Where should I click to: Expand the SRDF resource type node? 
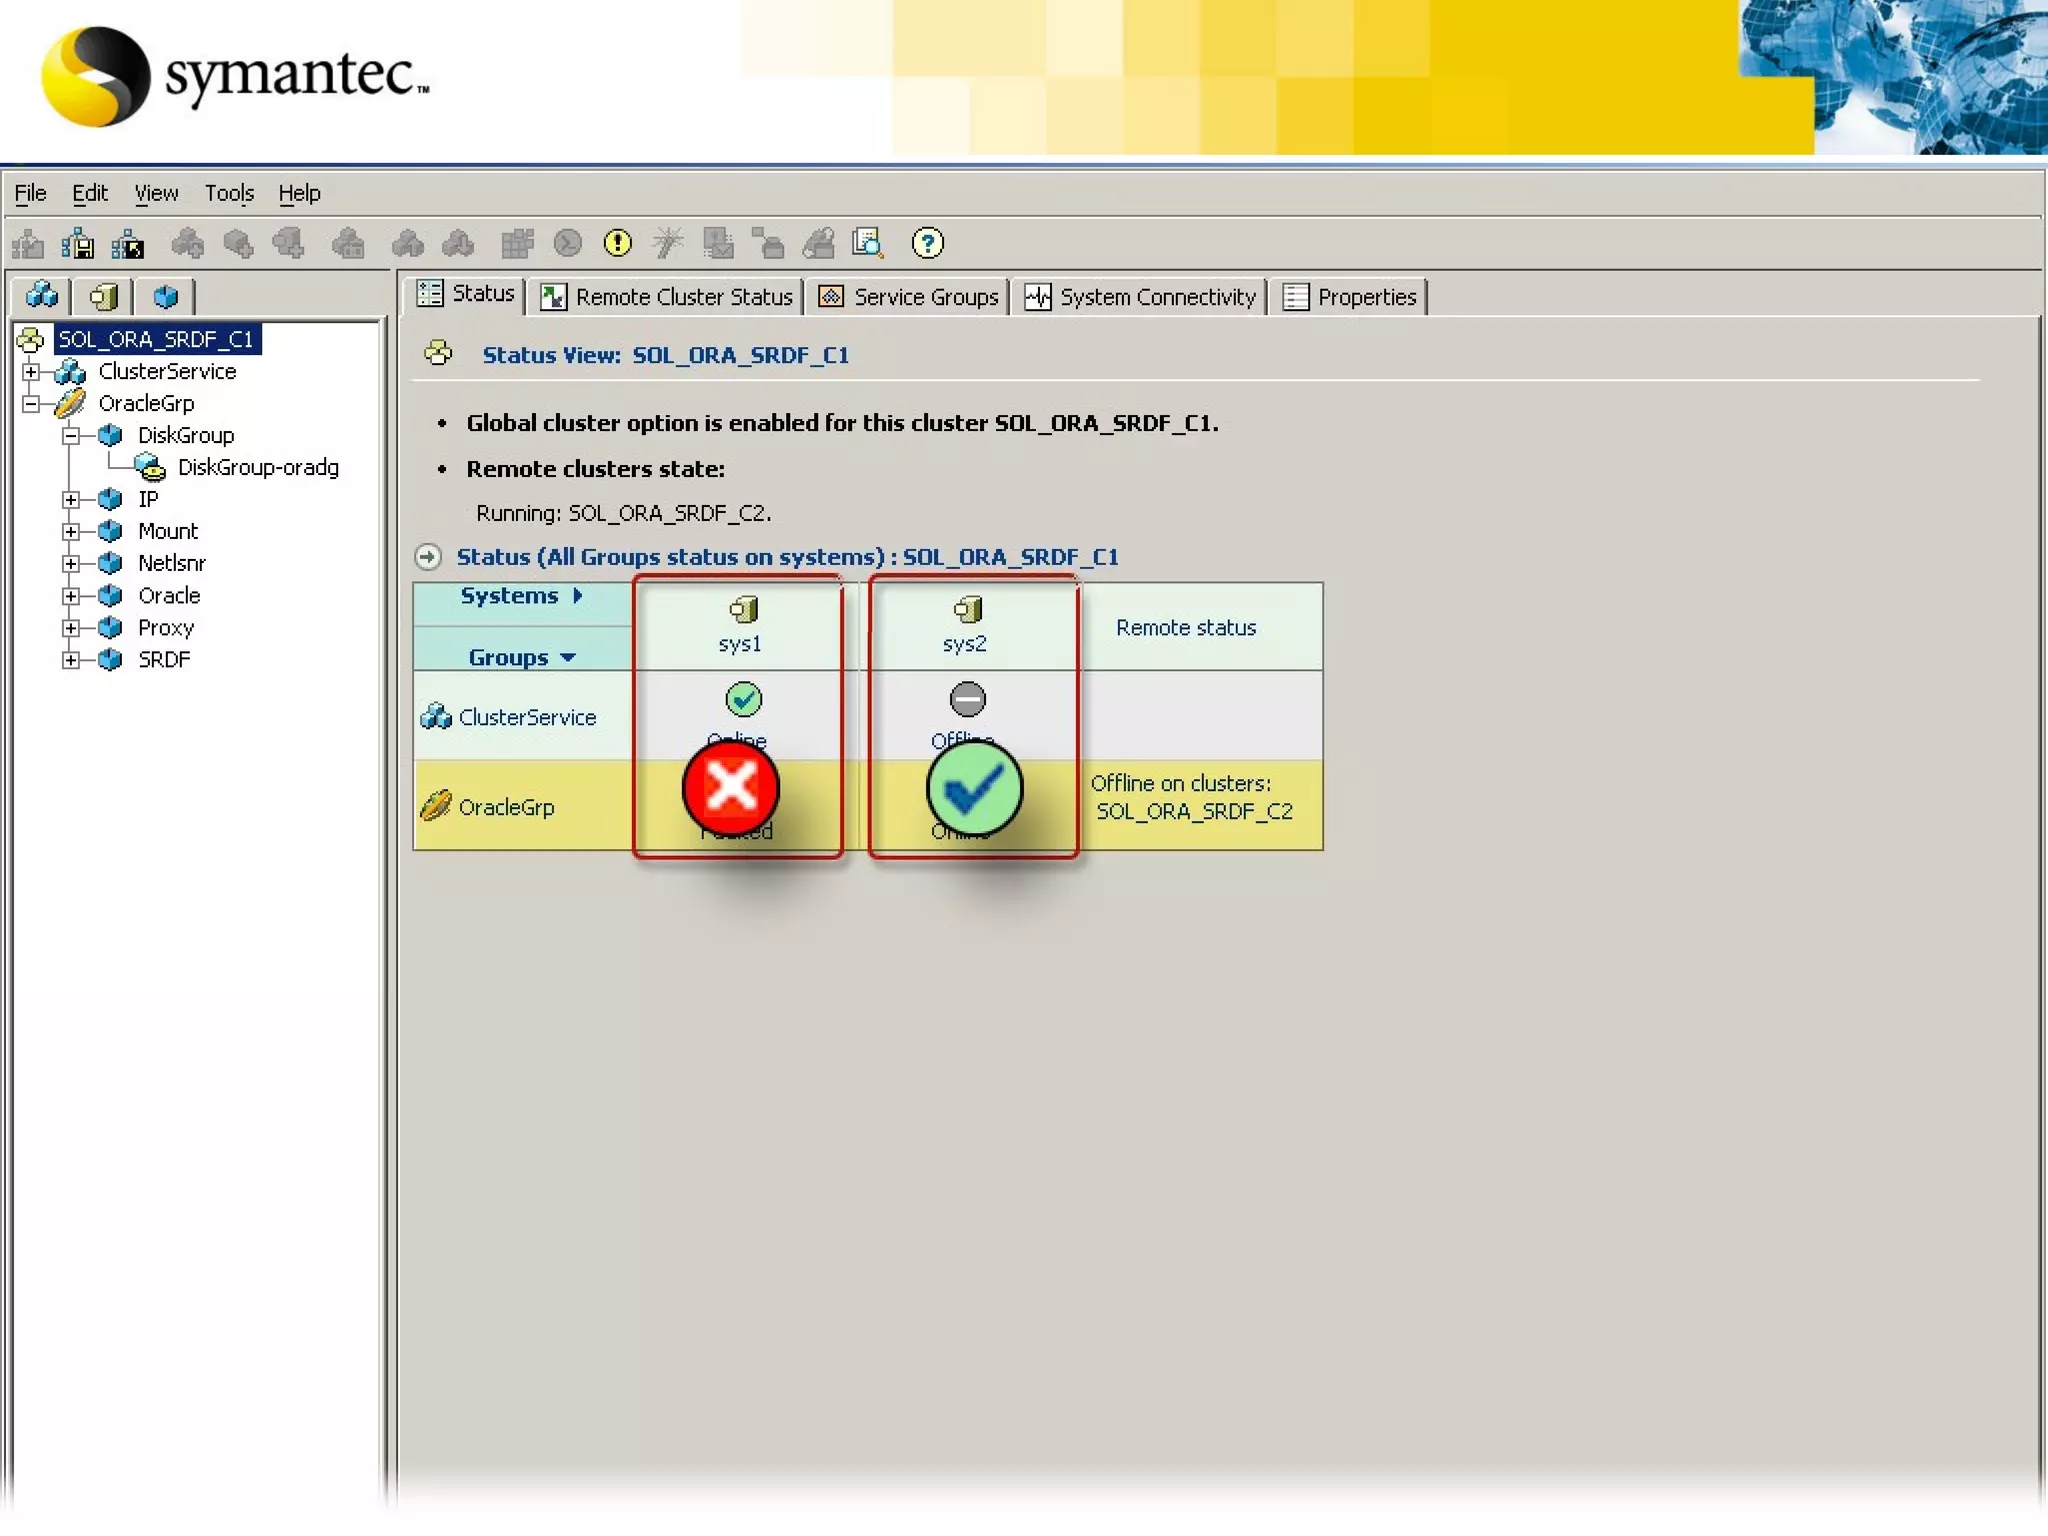click(x=71, y=660)
